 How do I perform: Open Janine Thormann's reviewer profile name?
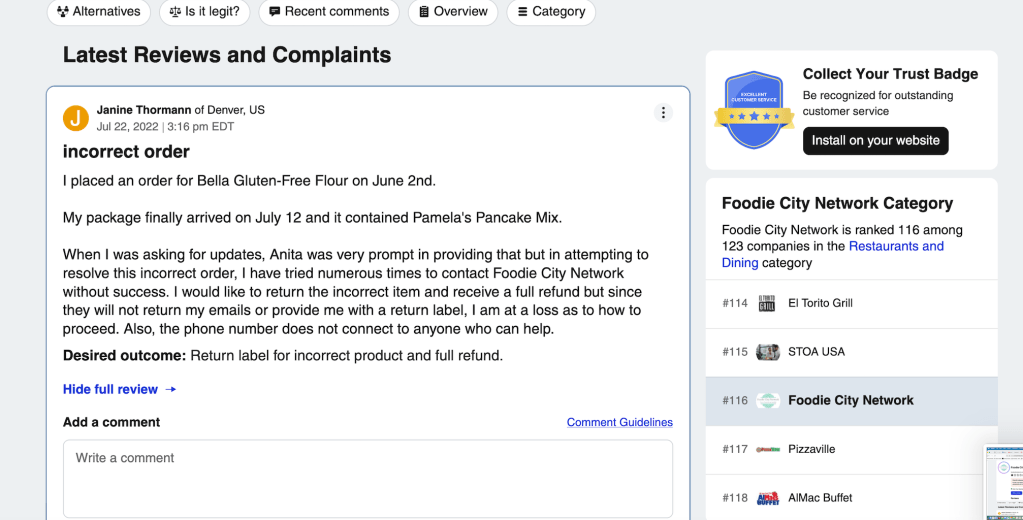point(144,110)
